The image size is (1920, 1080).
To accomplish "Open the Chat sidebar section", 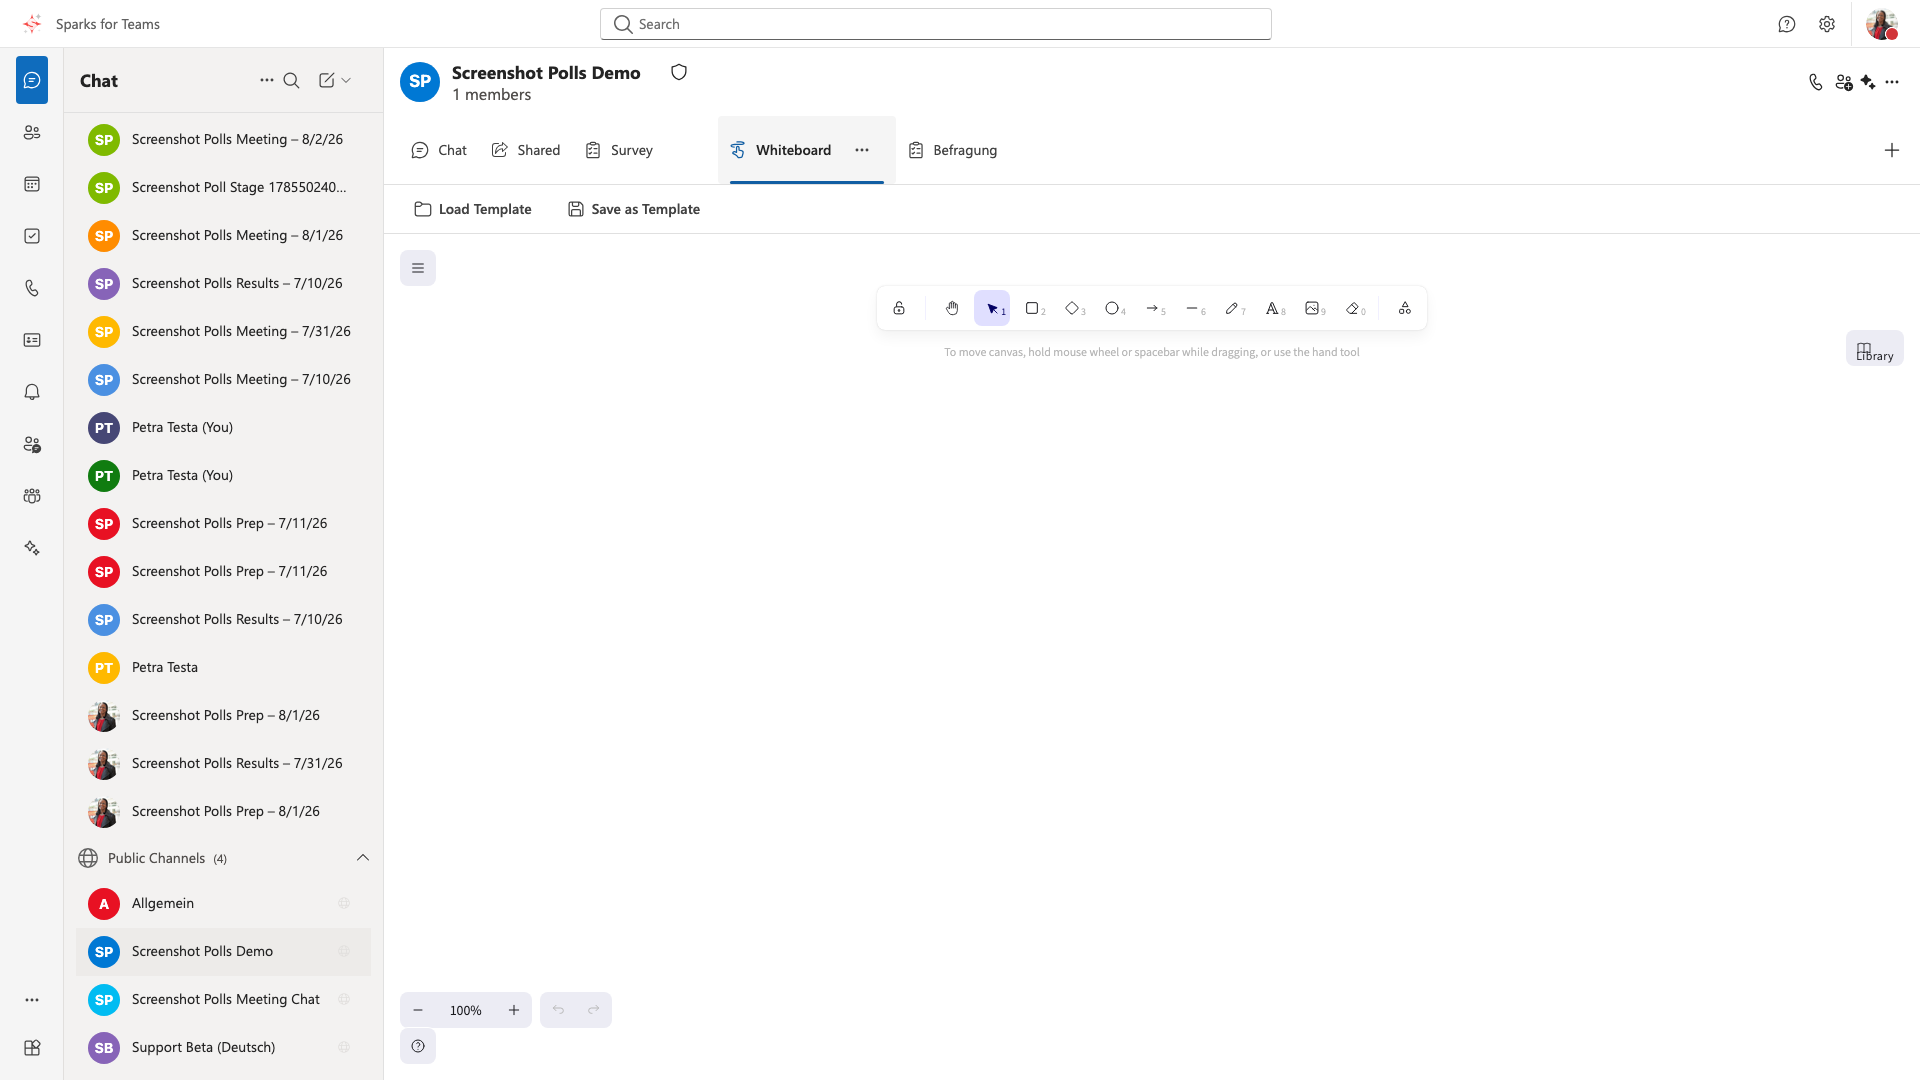I will 32,80.
